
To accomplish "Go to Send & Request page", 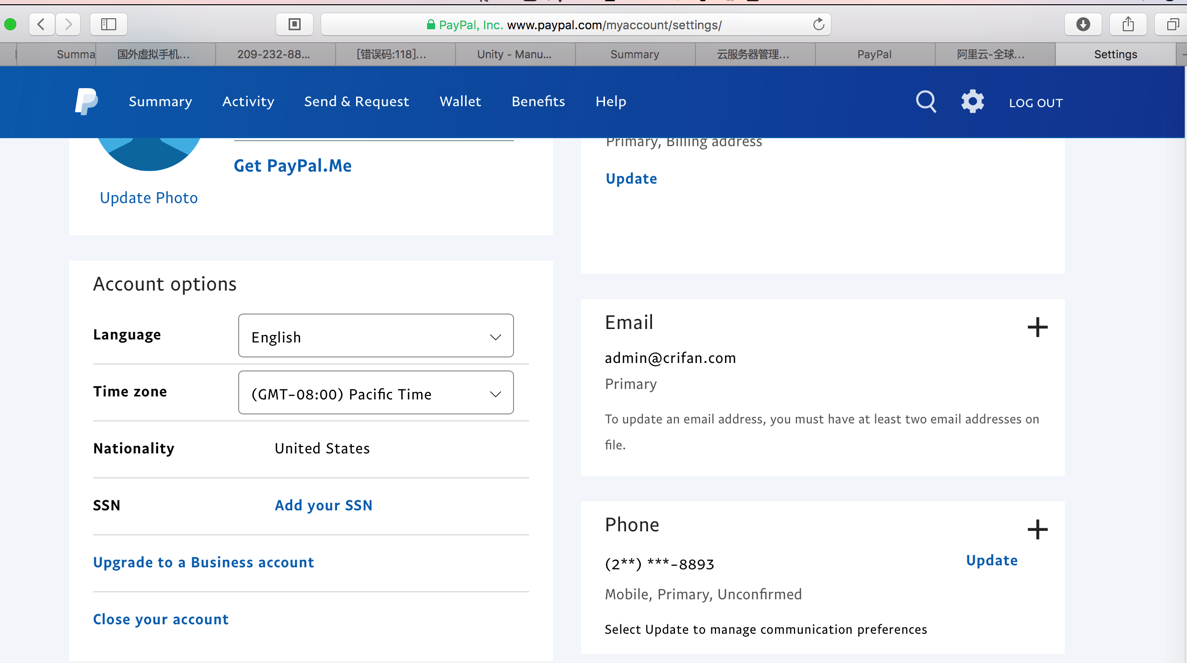I will click(356, 101).
